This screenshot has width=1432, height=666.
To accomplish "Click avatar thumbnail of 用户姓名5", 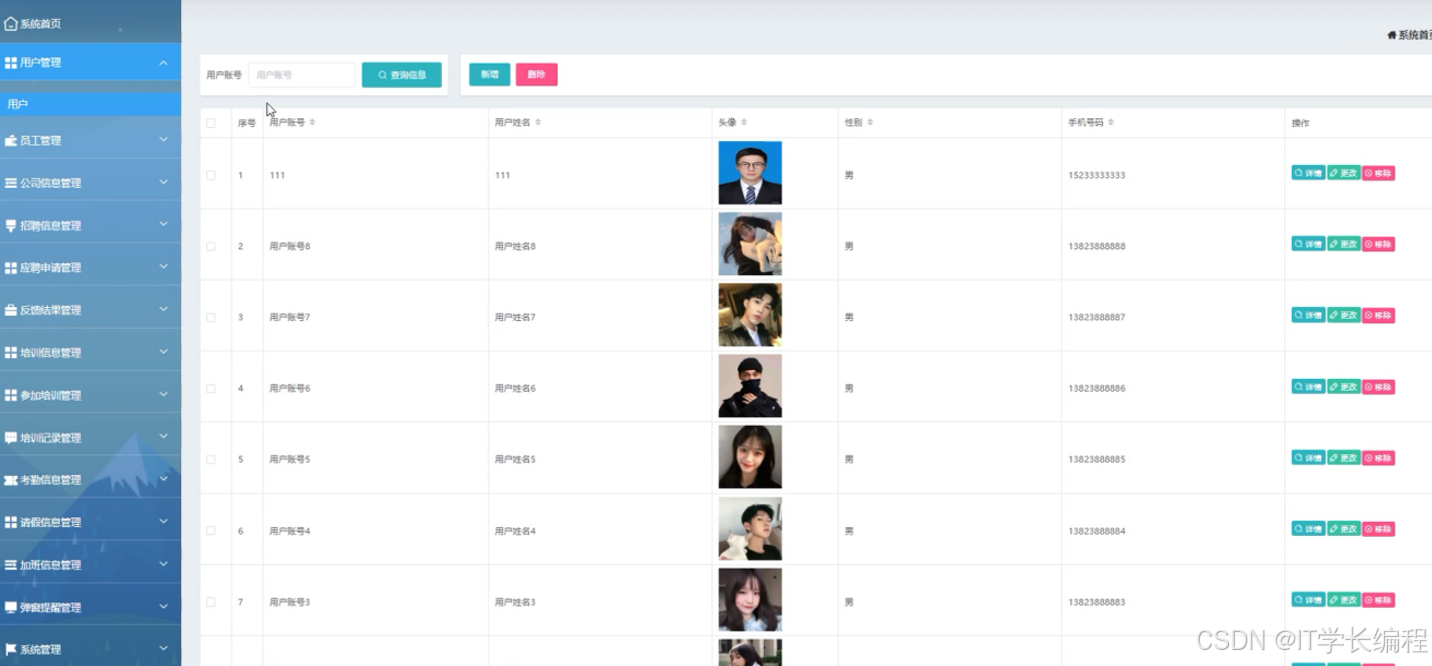I will 750,457.
